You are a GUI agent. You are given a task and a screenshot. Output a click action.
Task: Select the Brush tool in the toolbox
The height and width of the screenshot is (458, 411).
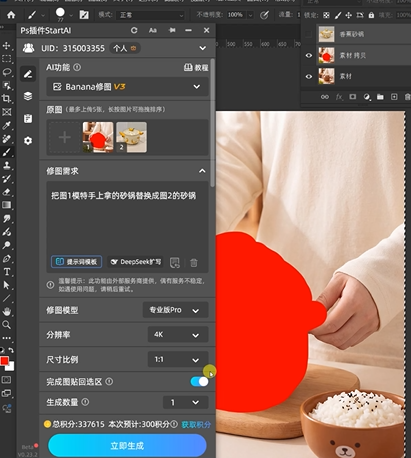click(x=6, y=152)
